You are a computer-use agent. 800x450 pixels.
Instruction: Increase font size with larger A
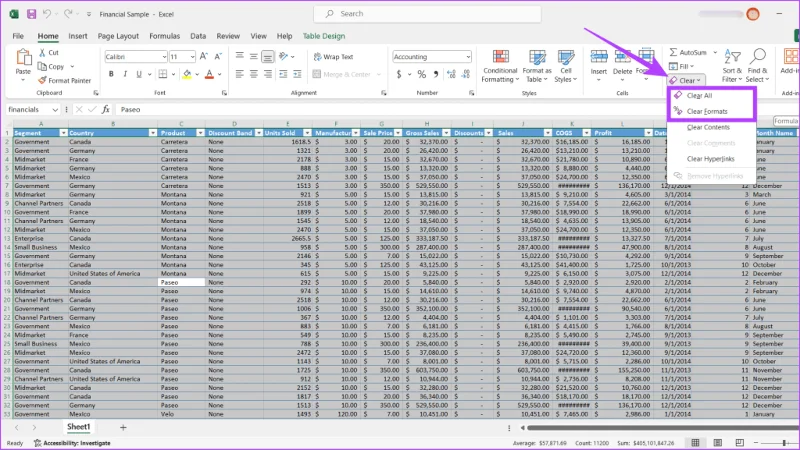pos(204,56)
